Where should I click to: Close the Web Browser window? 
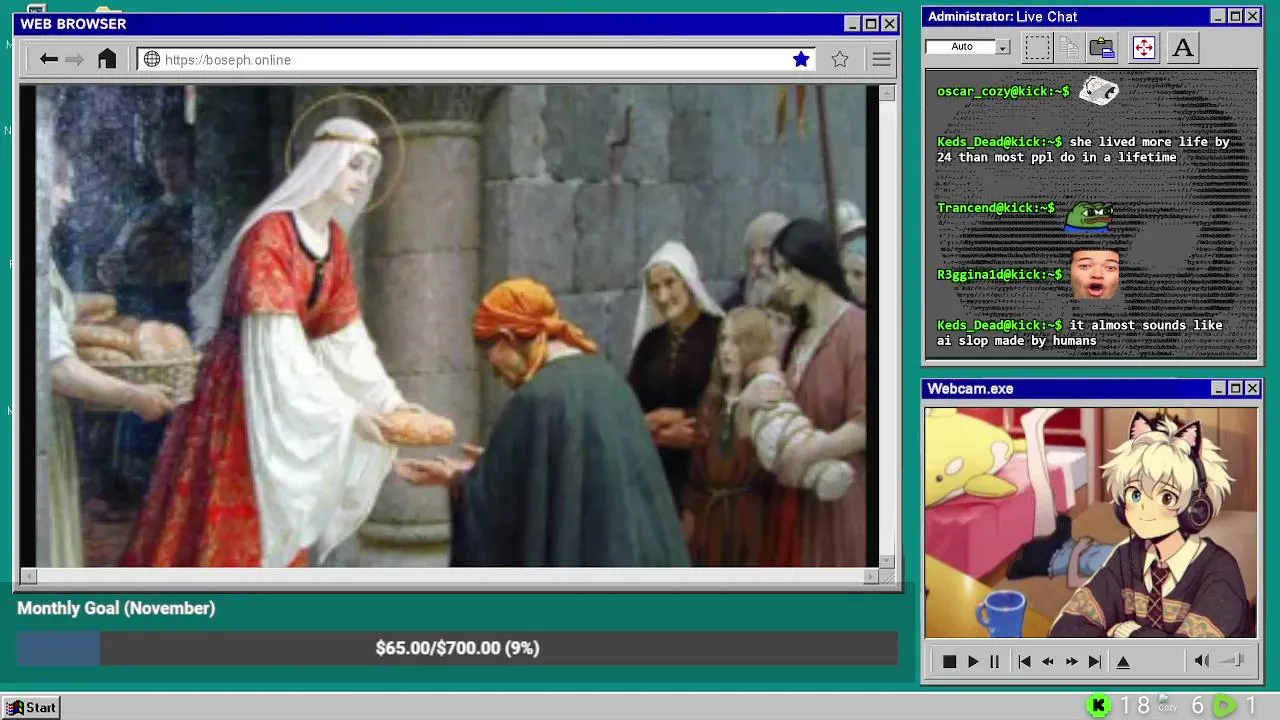[889, 24]
